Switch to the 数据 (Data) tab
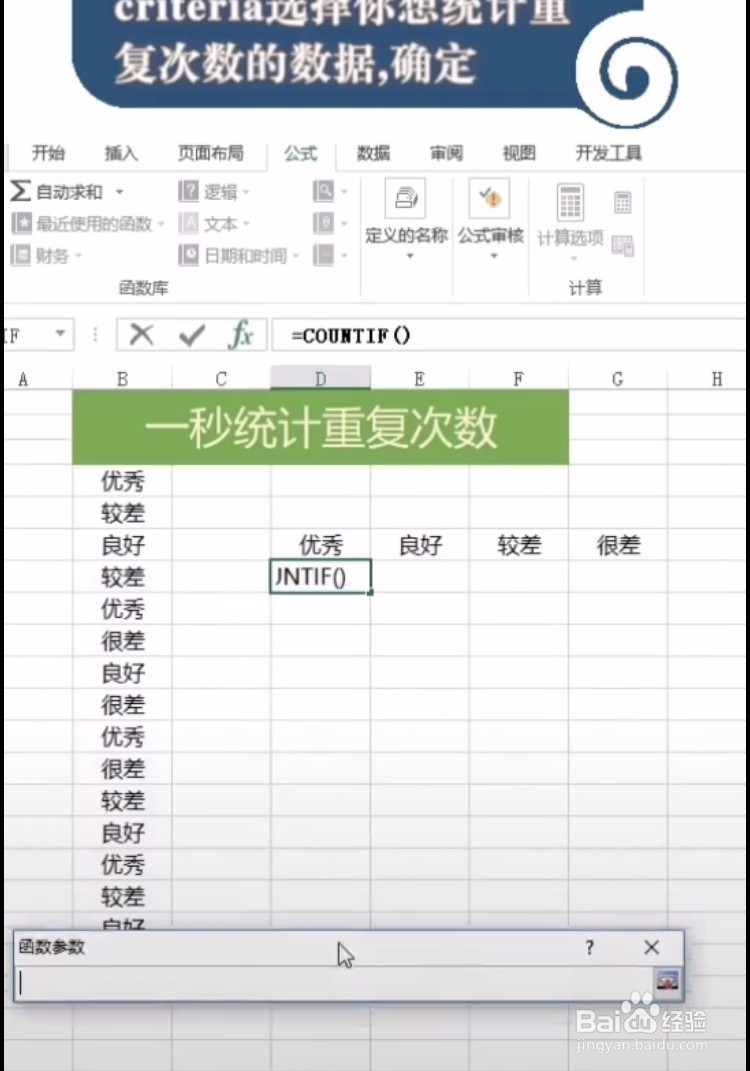 pos(374,153)
